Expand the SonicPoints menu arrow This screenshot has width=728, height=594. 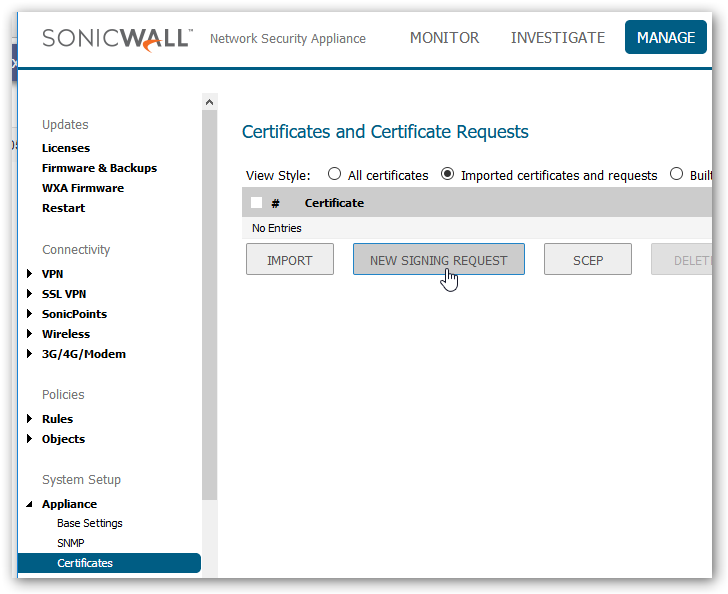tap(29, 313)
